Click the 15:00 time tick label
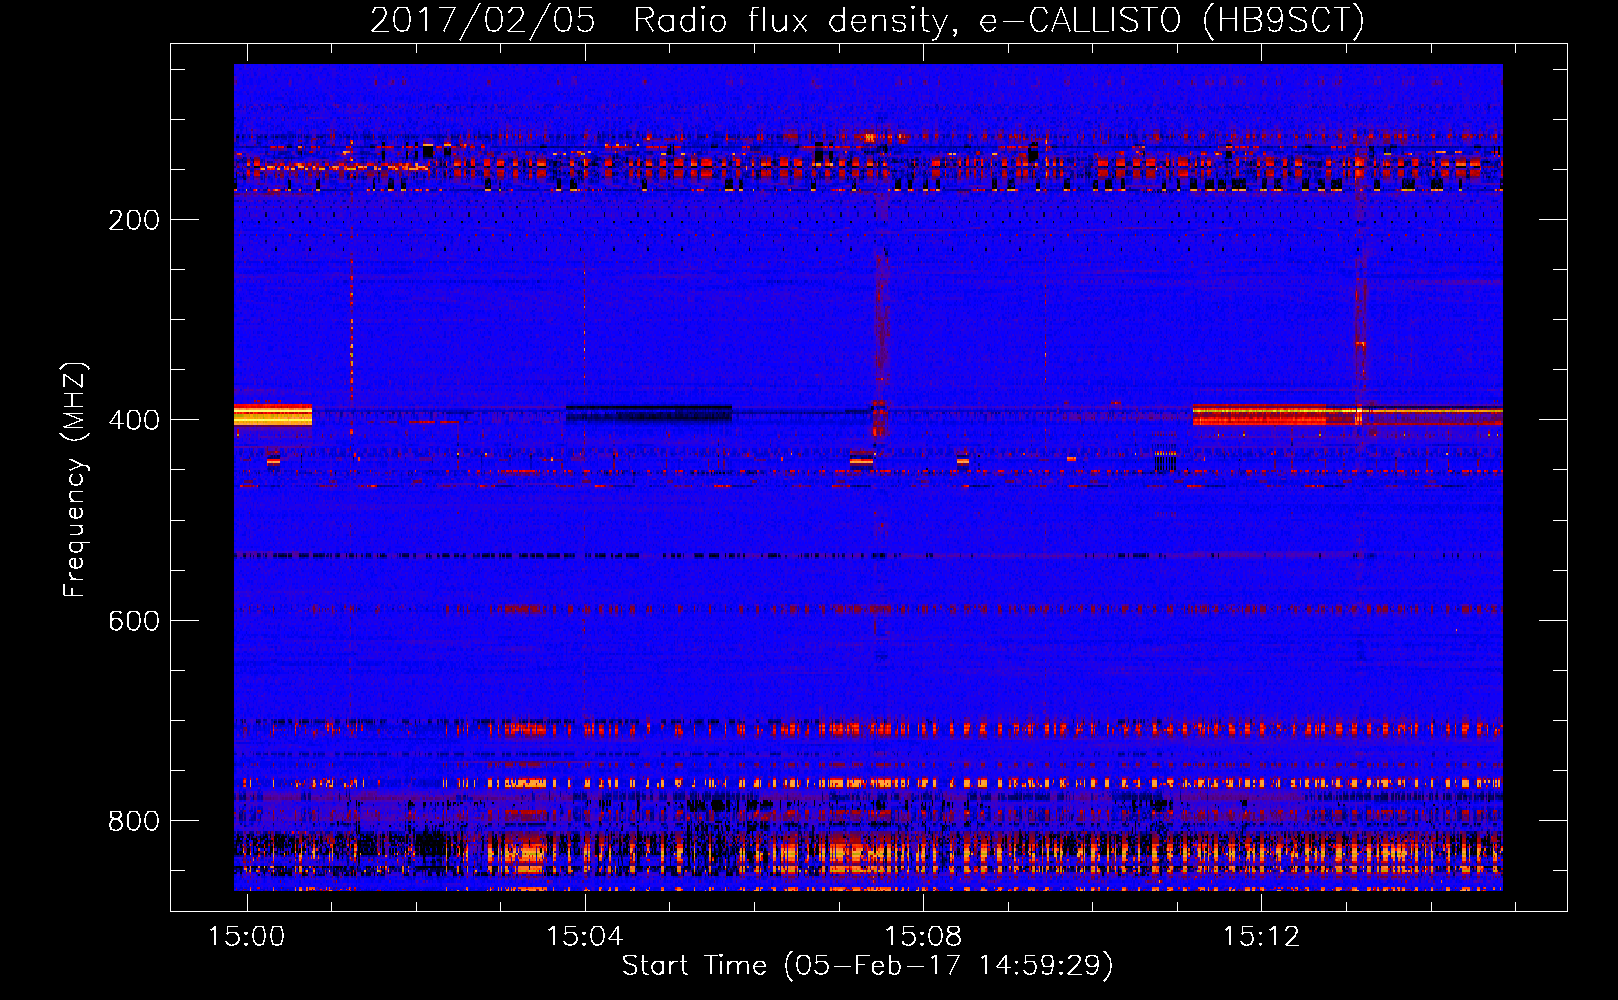This screenshot has width=1618, height=1000. point(246,936)
